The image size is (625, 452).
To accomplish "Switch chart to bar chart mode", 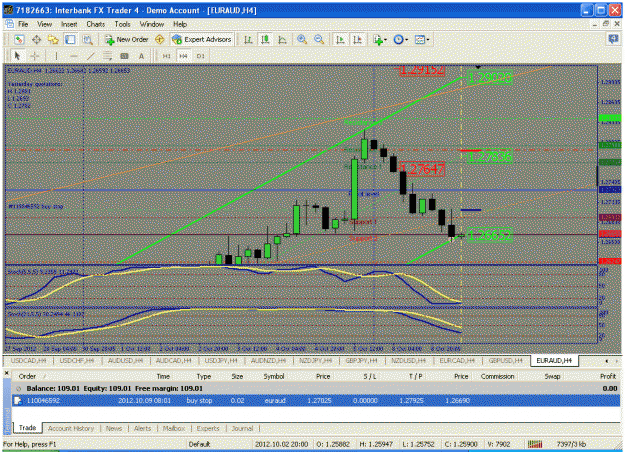I will [248, 39].
